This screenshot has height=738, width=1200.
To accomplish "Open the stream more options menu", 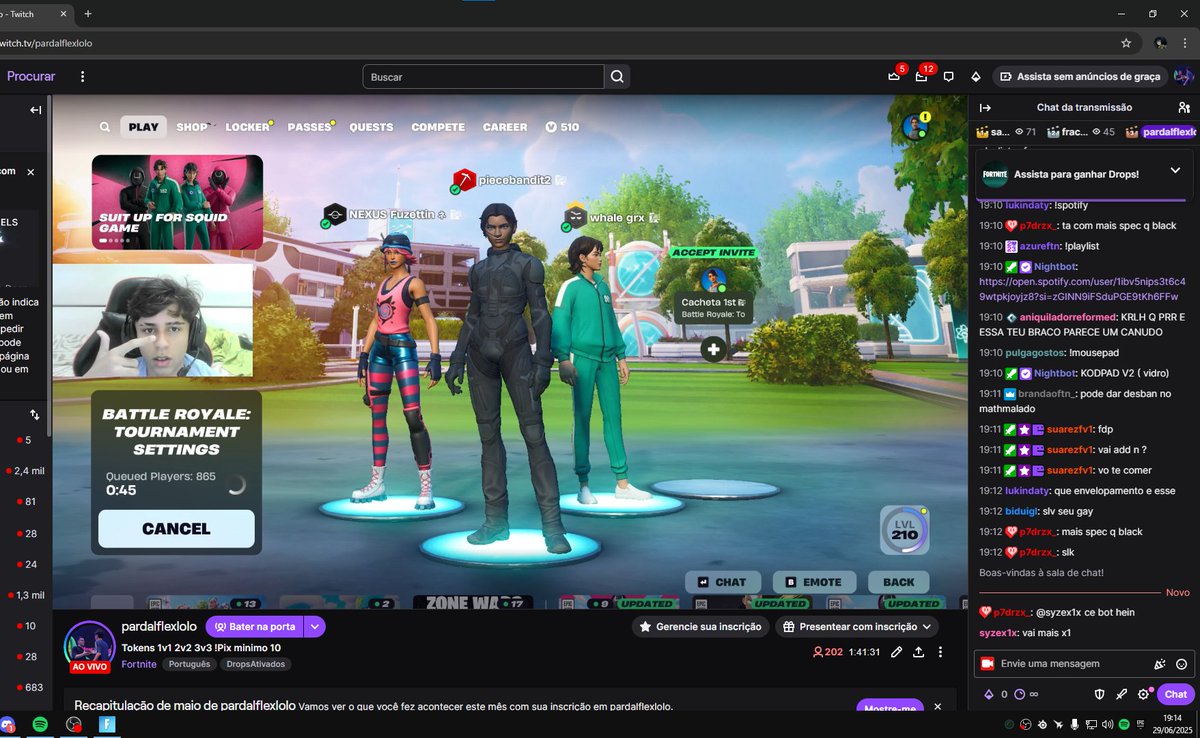I will [x=940, y=652].
